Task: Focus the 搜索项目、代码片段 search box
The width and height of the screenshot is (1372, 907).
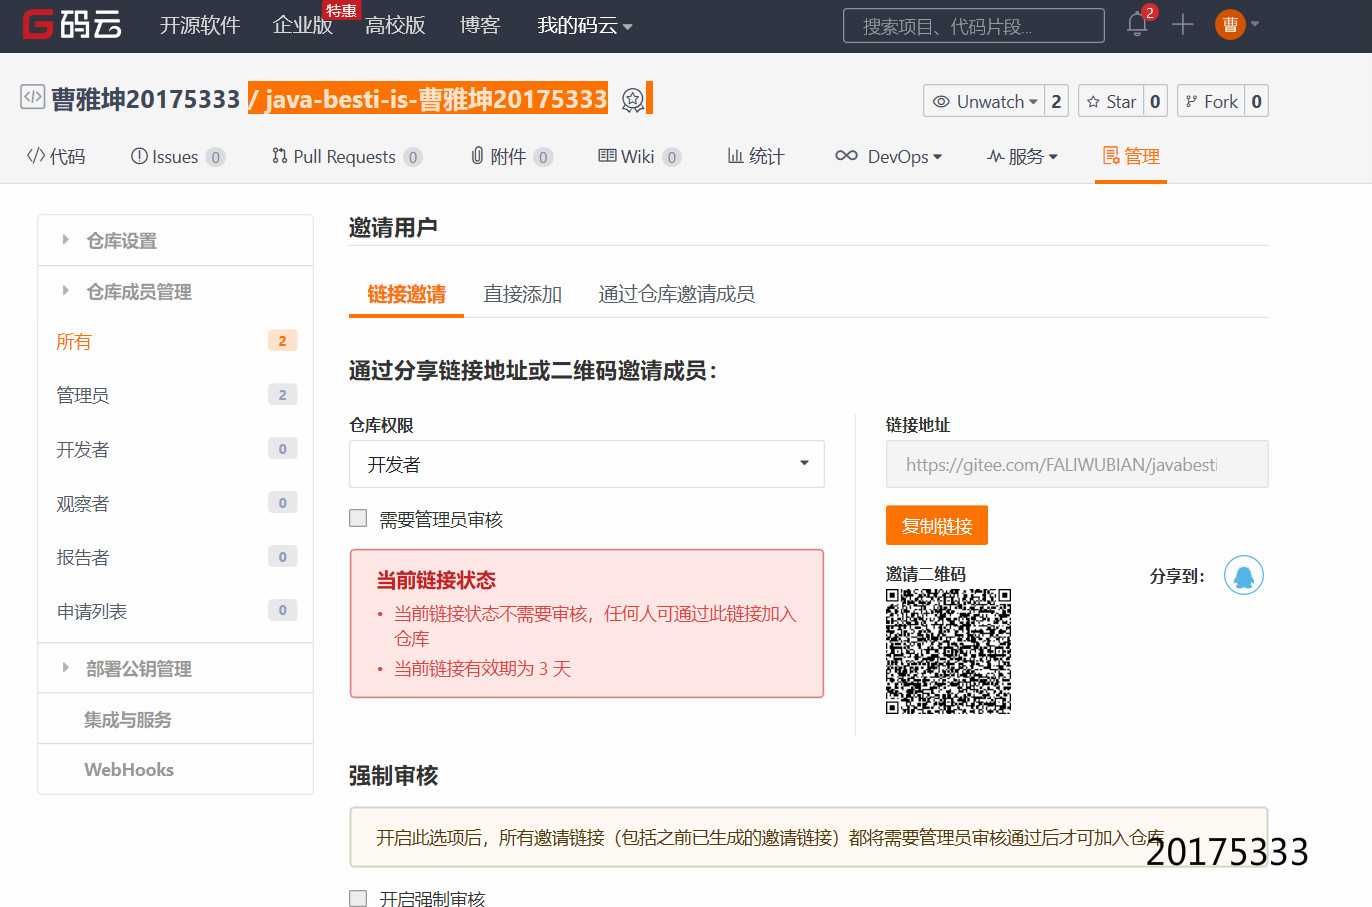Action: coord(974,26)
